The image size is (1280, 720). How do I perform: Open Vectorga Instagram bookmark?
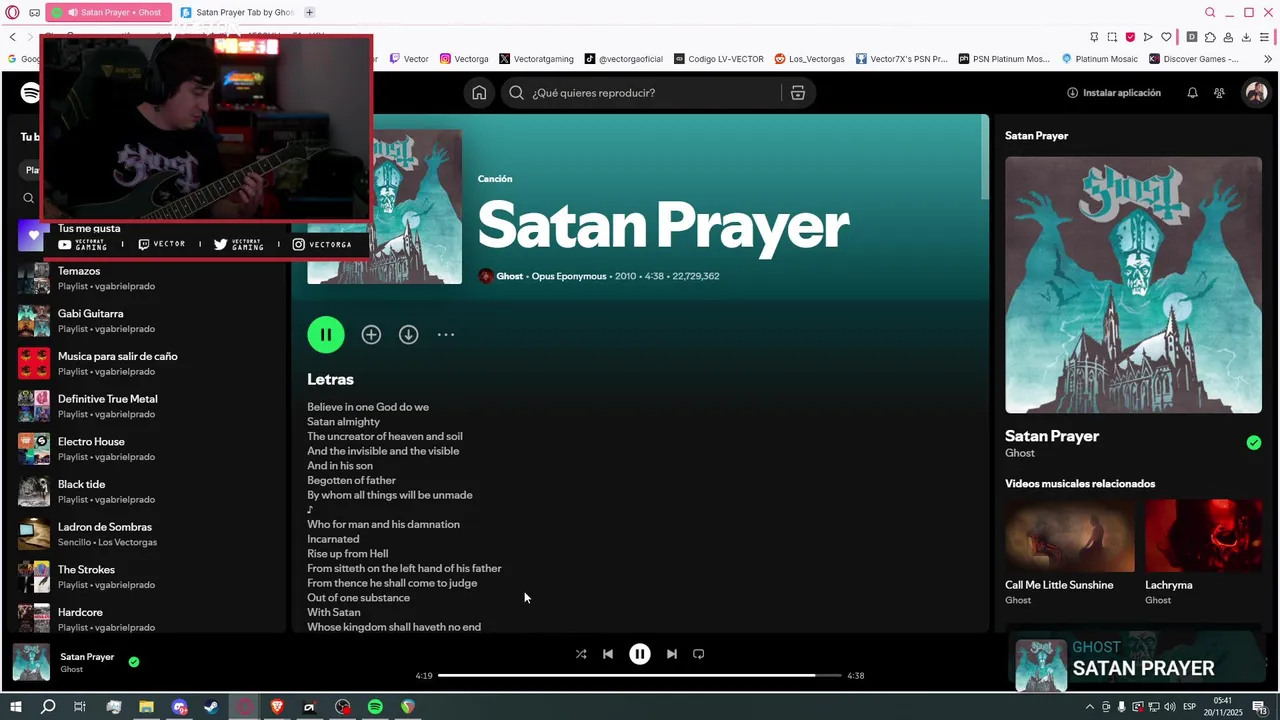[464, 59]
